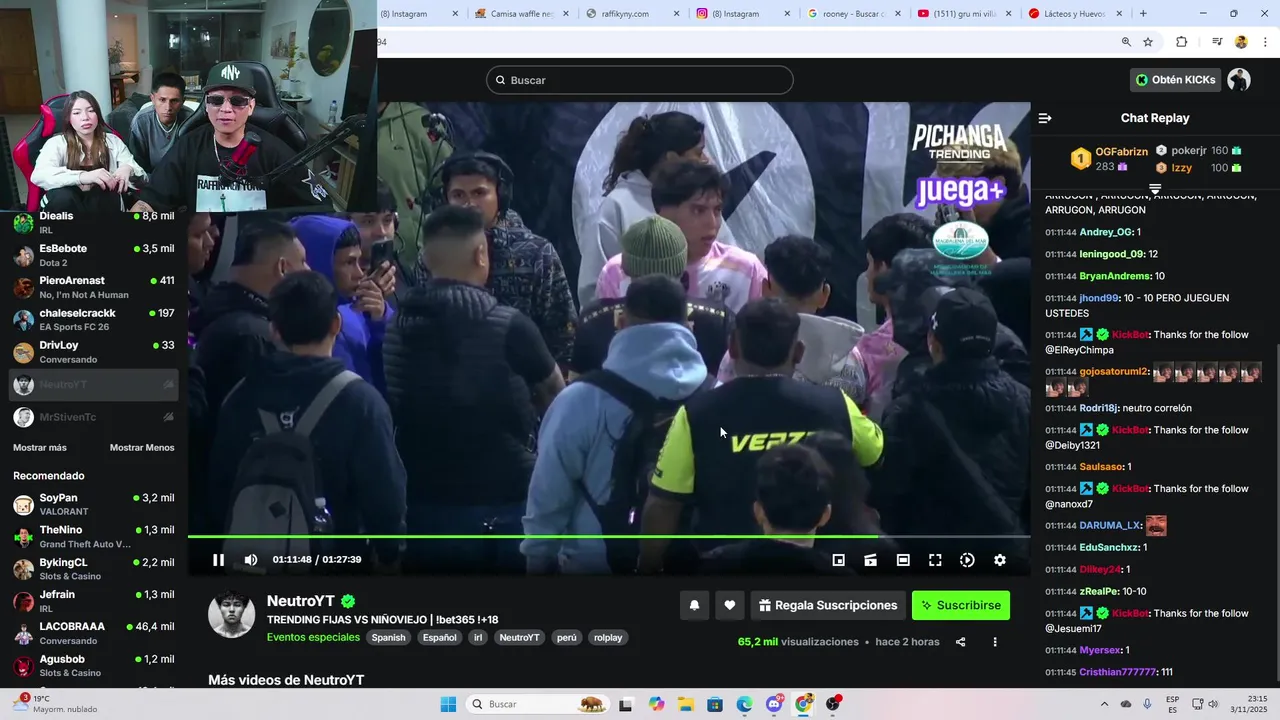Open browser extensions puzzle icon
This screenshot has width=1280, height=720.
1182,42
